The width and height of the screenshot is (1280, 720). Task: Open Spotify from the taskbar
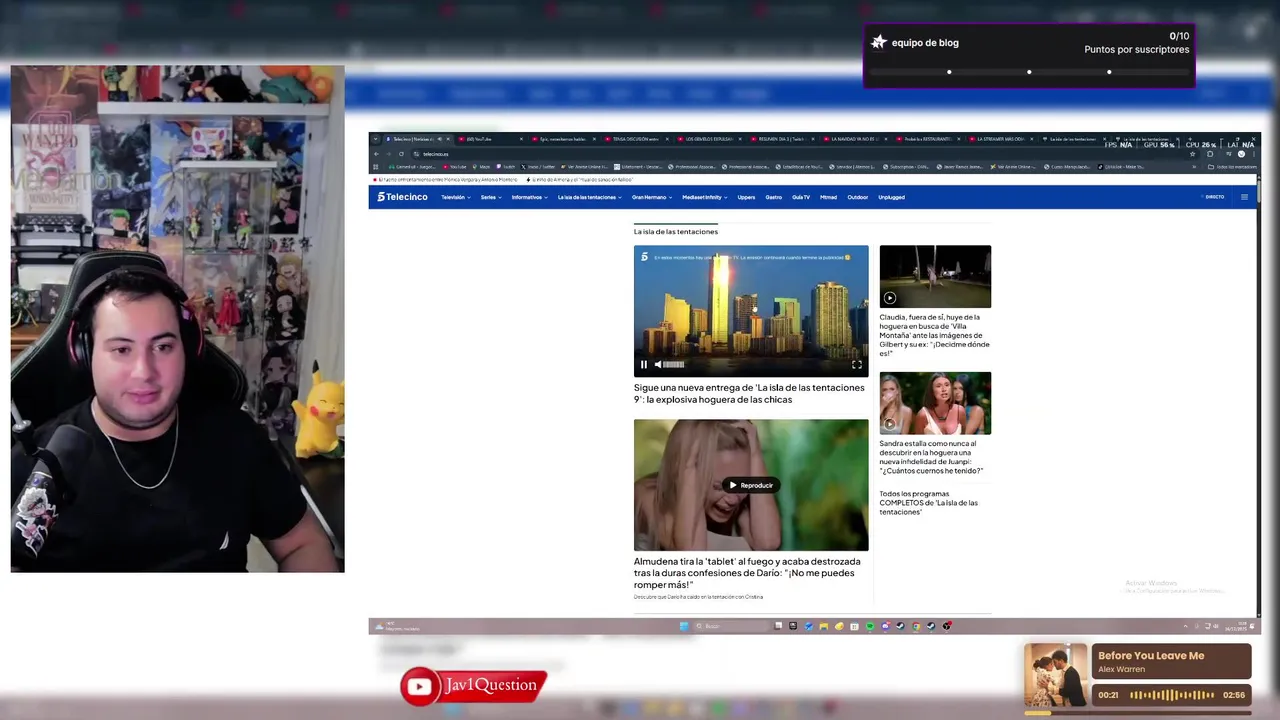(x=870, y=626)
